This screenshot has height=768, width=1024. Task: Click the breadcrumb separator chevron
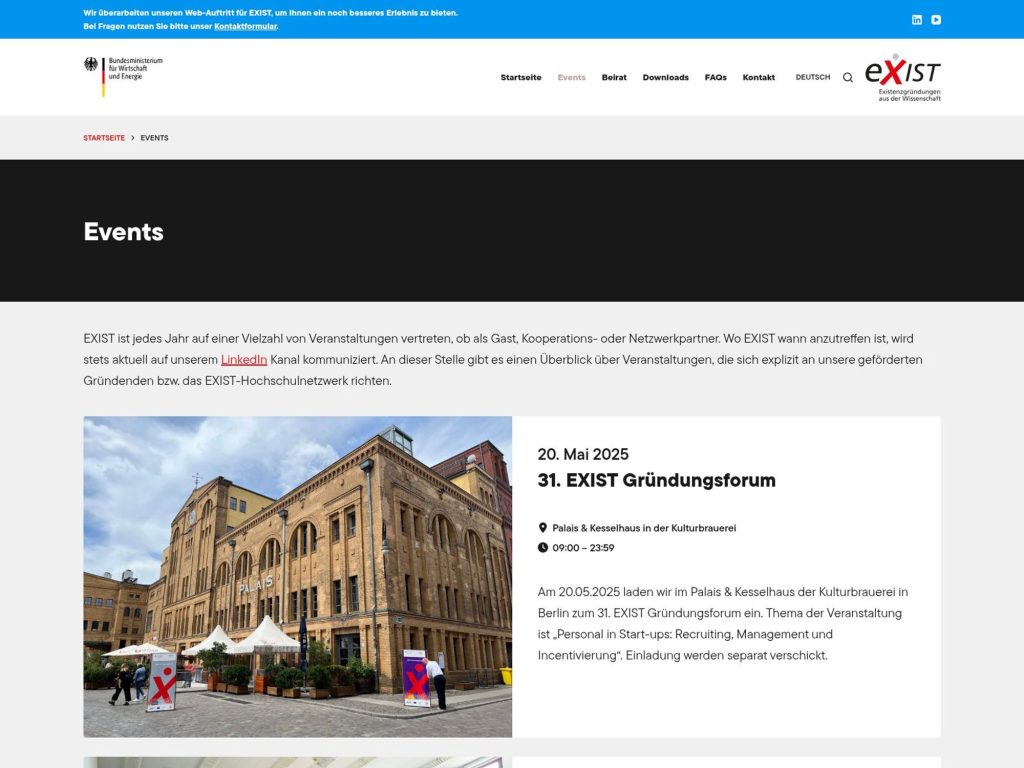[x=132, y=137]
